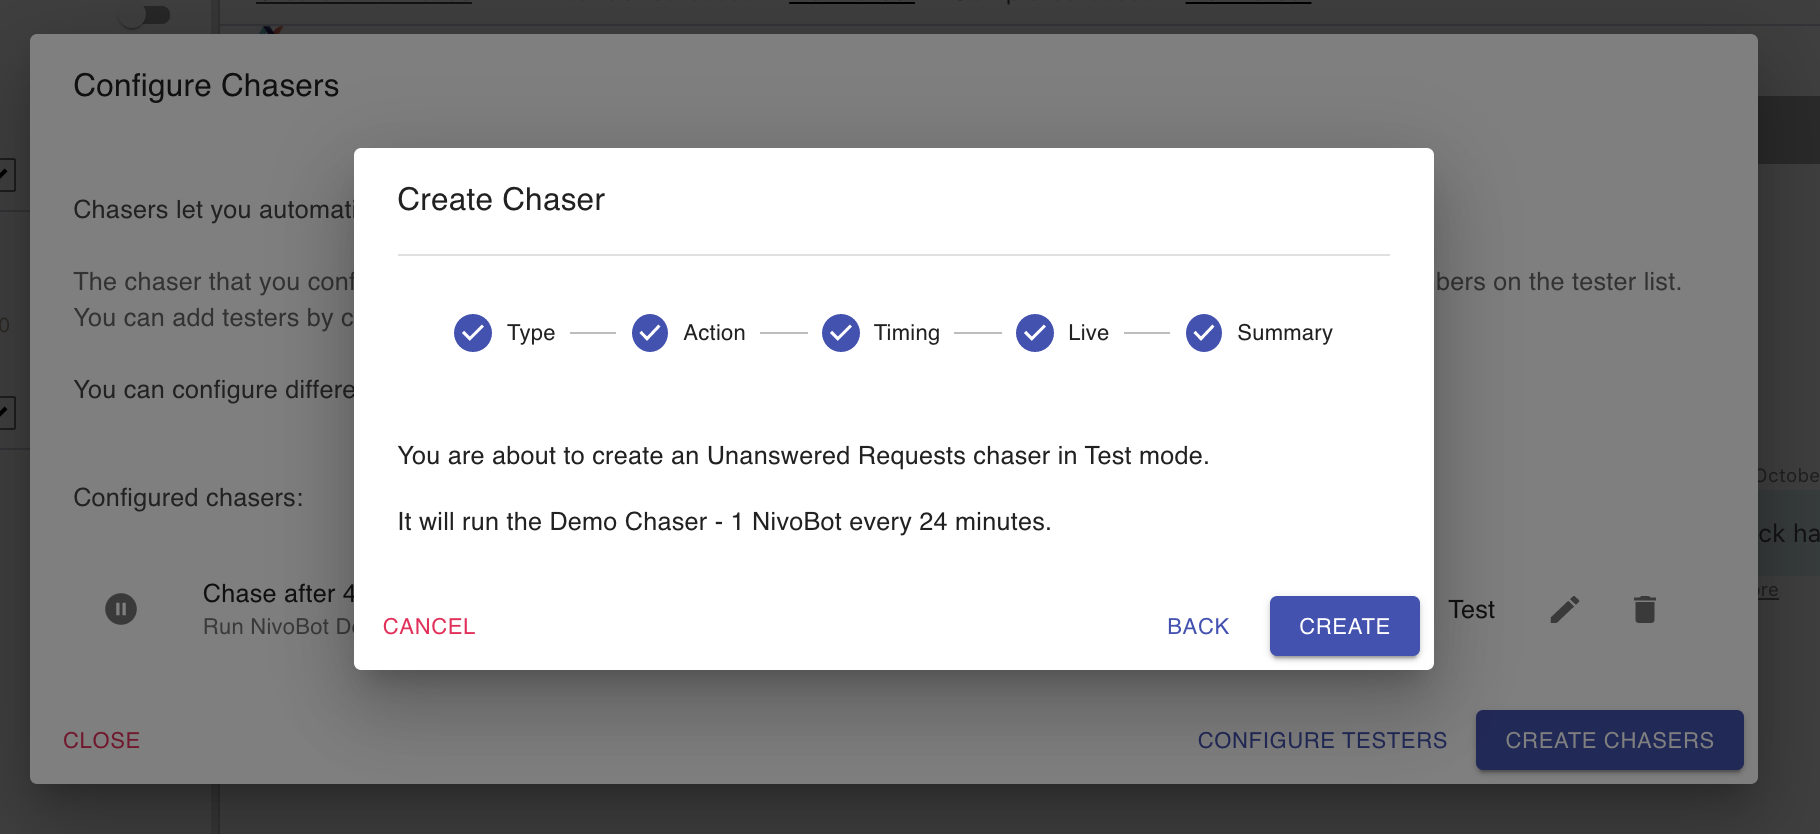Click the Create Chasers button
The height and width of the screenshot is (834, 1820).
(1609, 740)
